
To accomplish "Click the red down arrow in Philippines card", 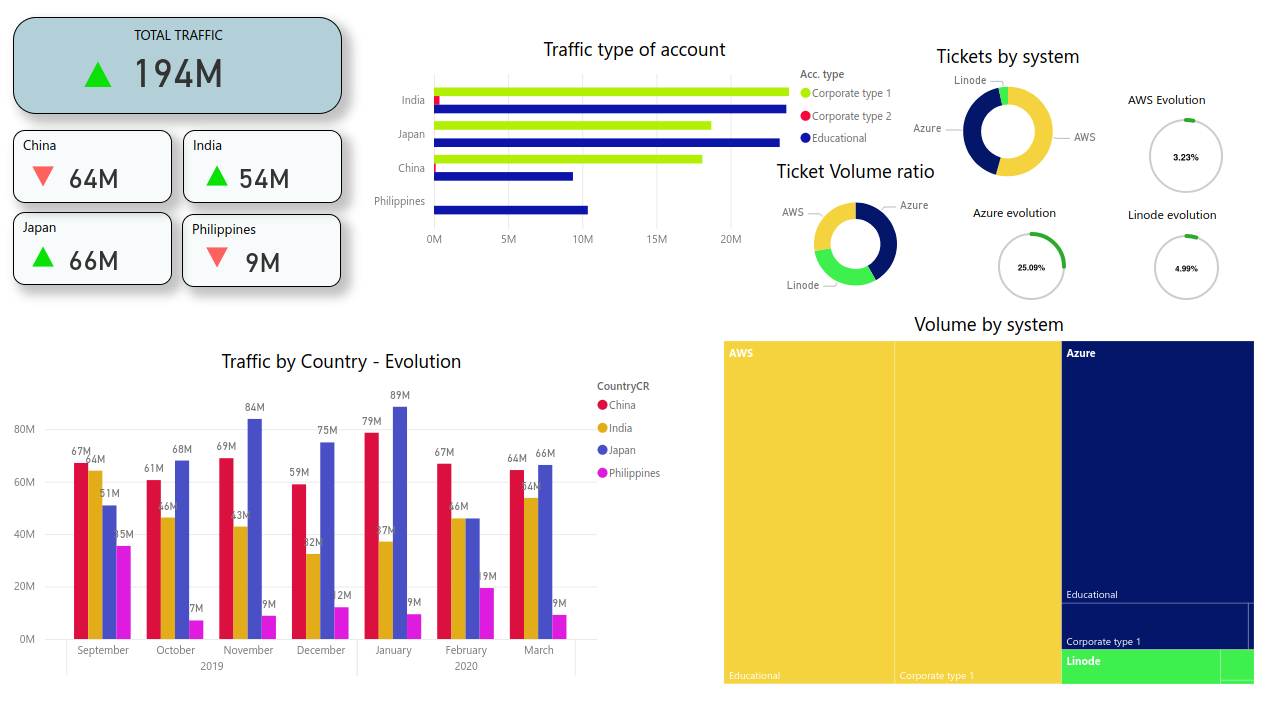I will tap(217, 258).
